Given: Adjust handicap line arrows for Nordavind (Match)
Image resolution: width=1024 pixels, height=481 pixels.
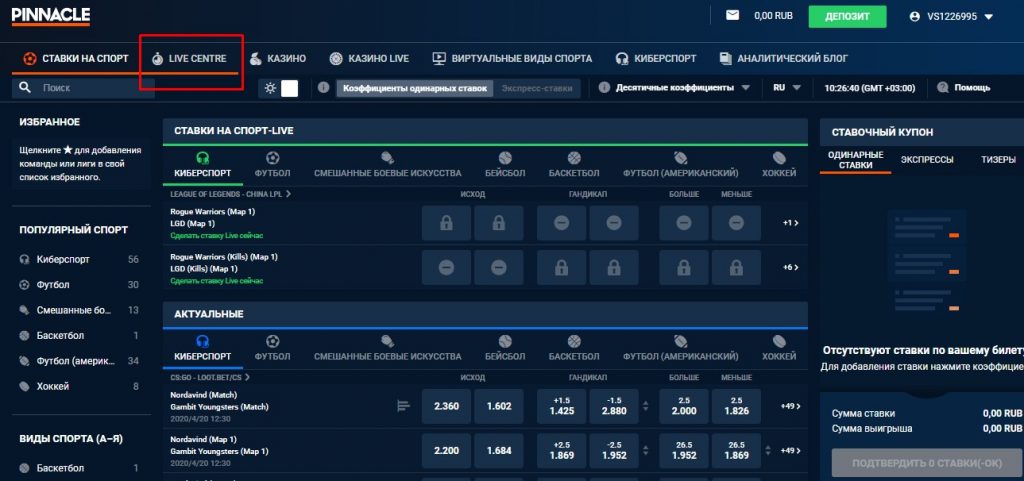Looking at the screenshot, I should [x=645, y=406].
